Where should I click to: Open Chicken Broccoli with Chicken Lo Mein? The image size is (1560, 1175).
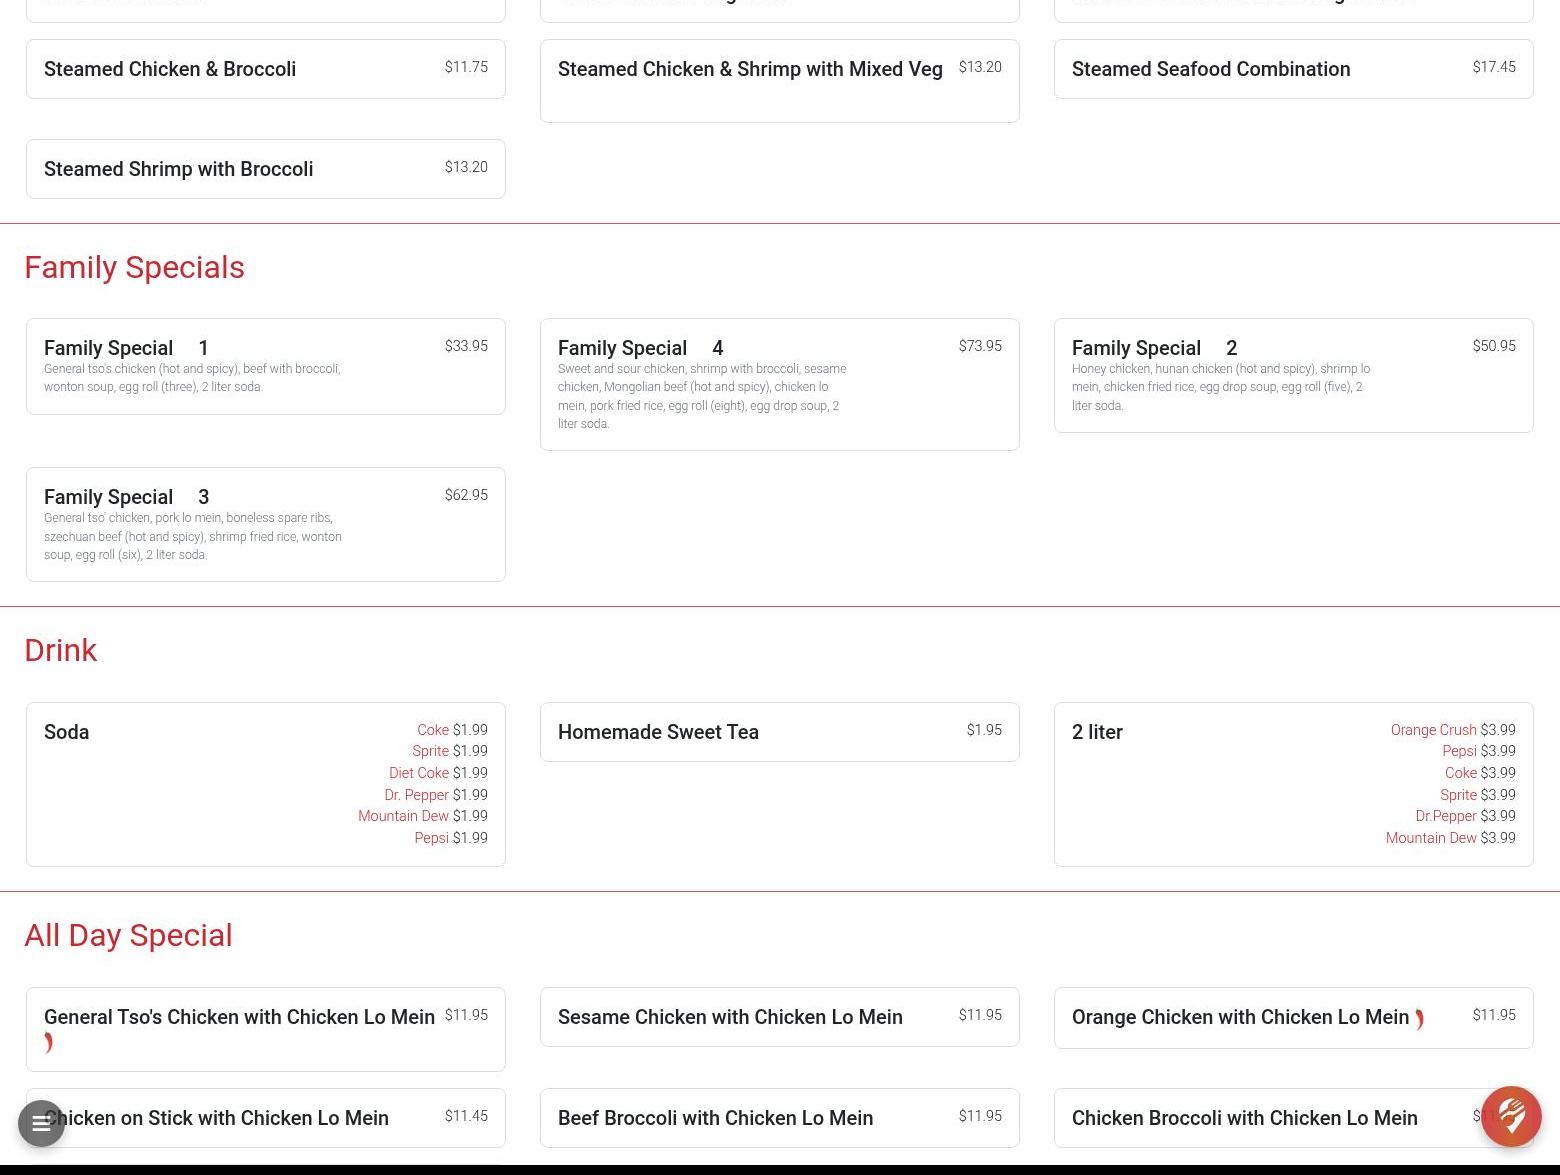[x=1294, y=1118]
